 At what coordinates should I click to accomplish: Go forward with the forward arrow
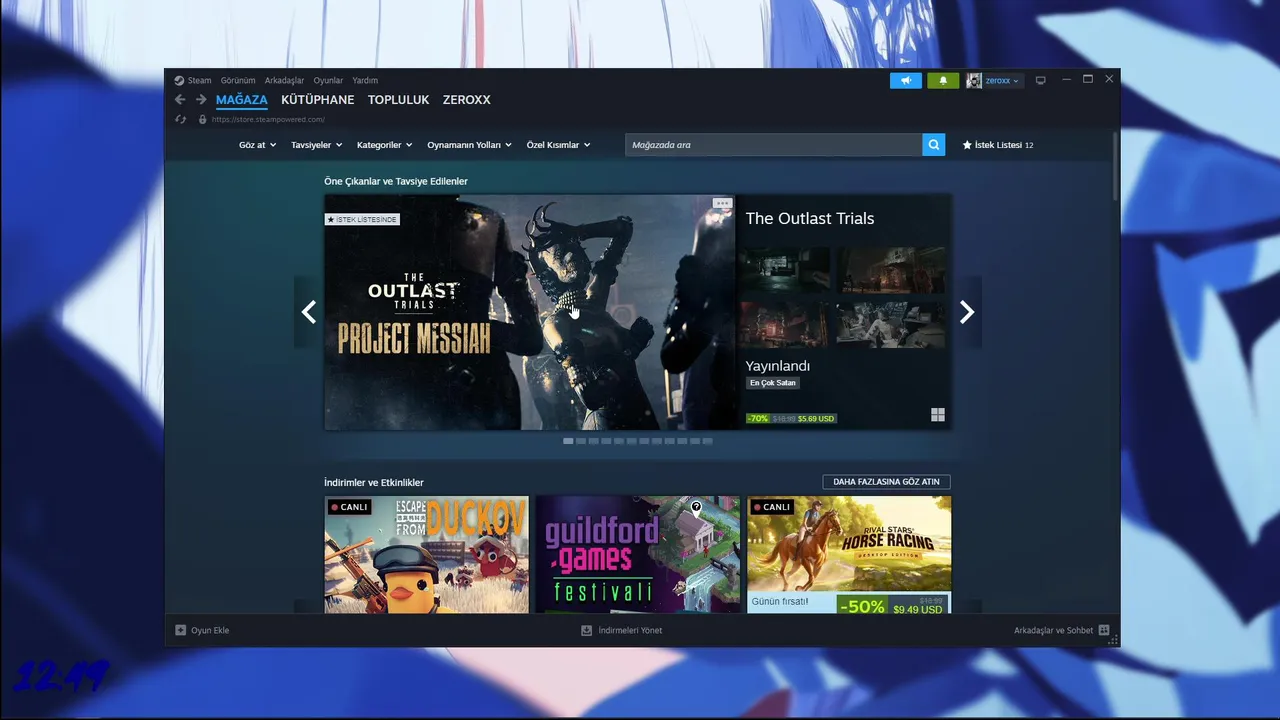coord(201,100)
